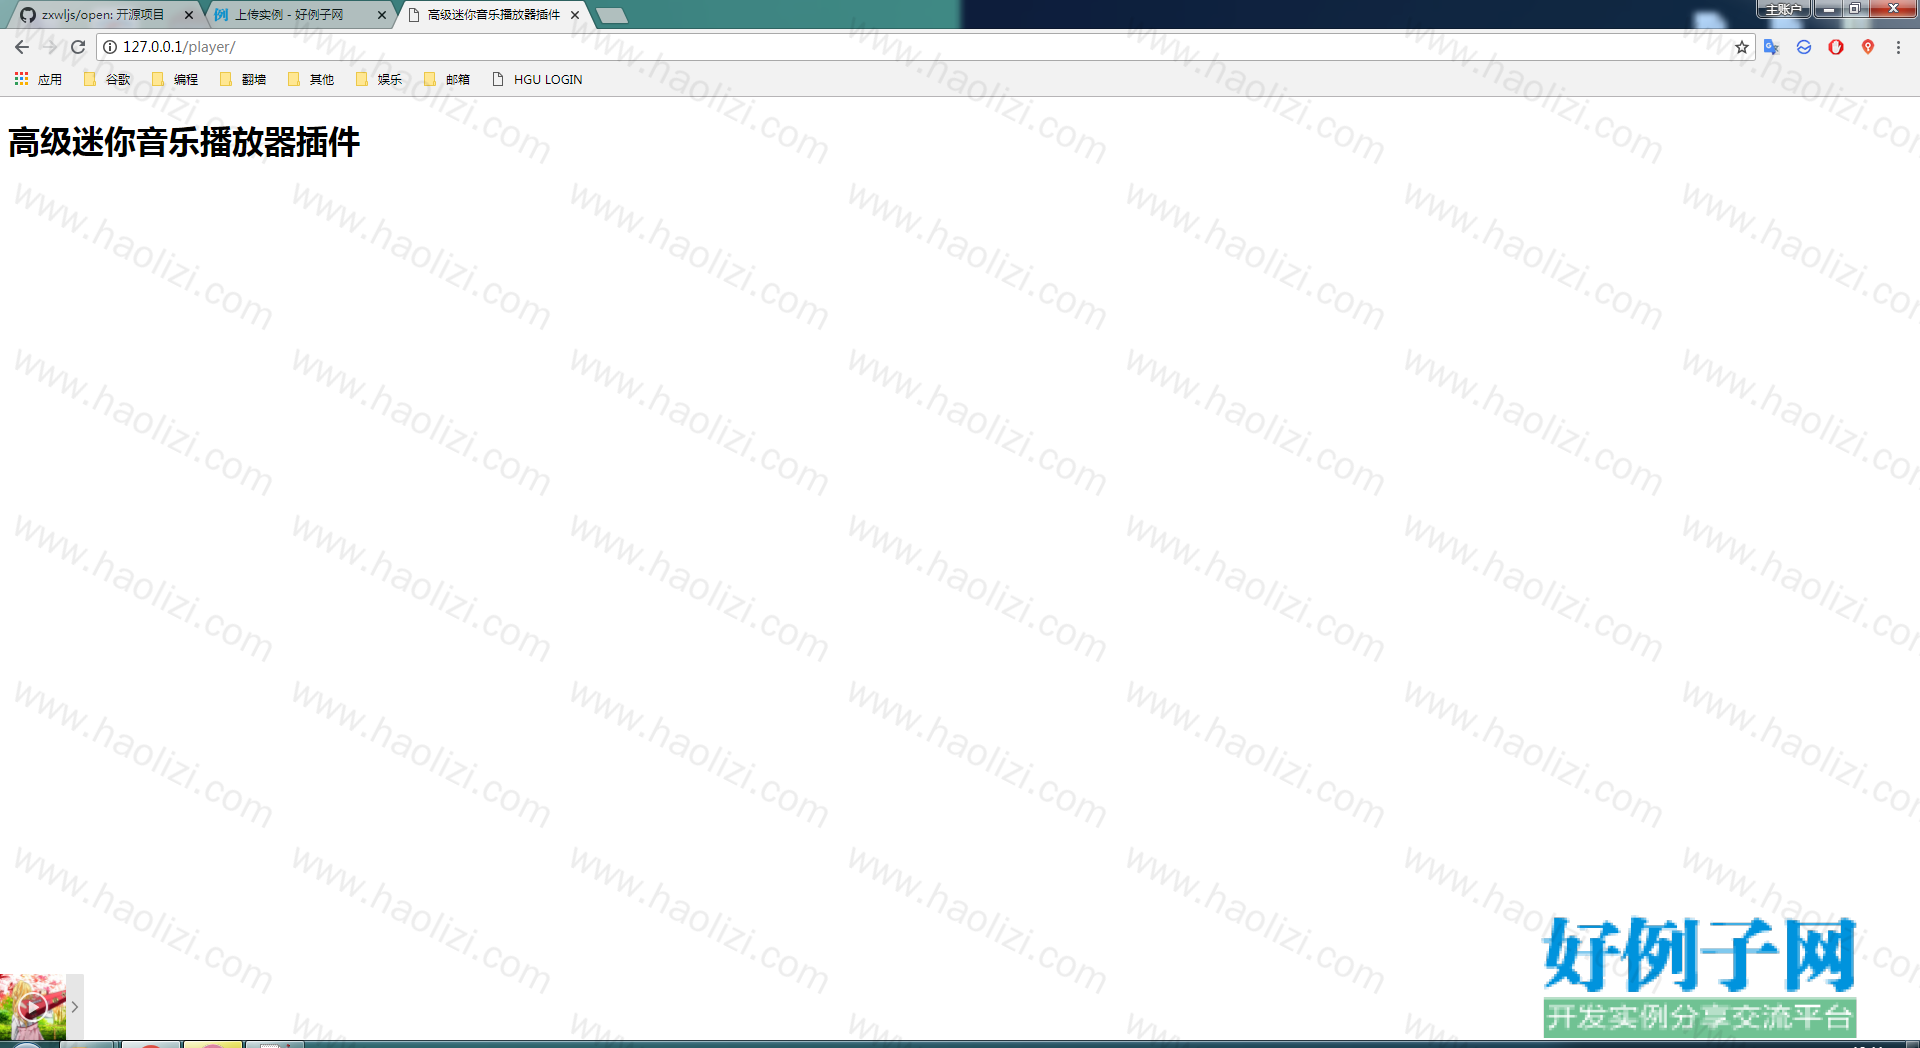Open the red map pin extension
The height and width of the screenshot is (1048, 1920).
1868,47
